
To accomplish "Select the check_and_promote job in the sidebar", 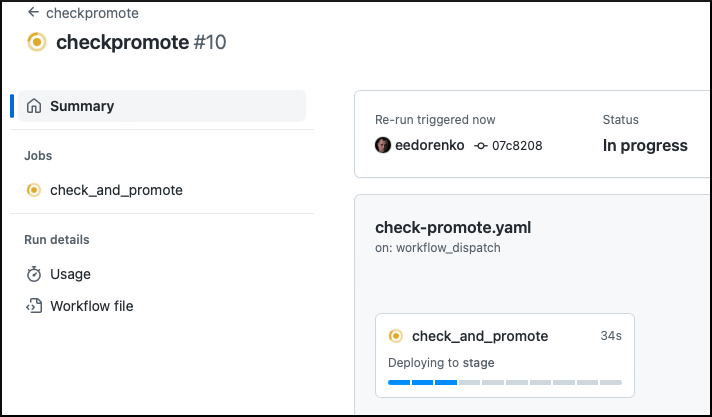I will [x=116, y=190].
